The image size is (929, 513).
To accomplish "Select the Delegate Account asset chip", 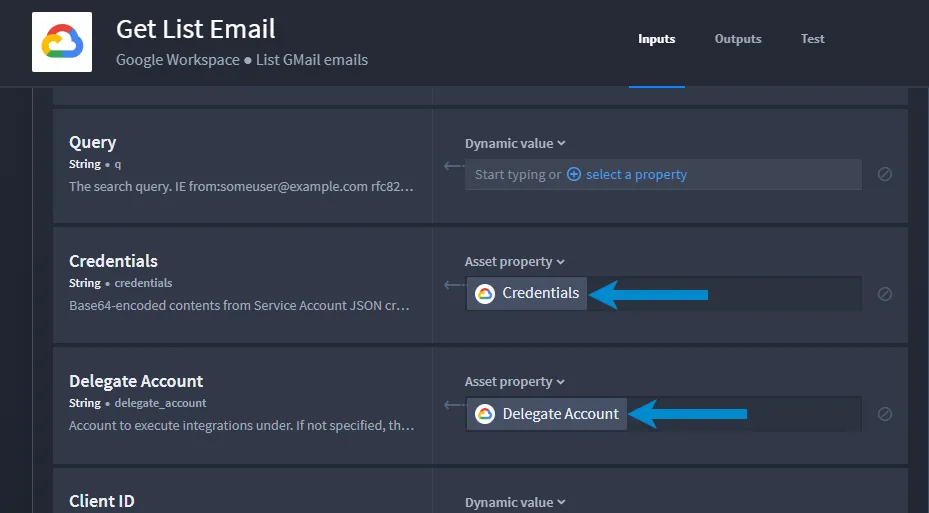I will coord(546,413).
